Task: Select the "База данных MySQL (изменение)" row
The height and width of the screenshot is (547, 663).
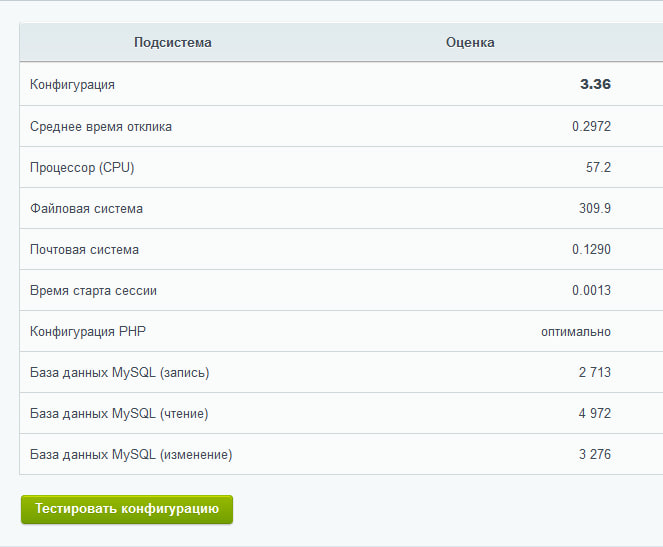Action: click(x=131, y=455)
